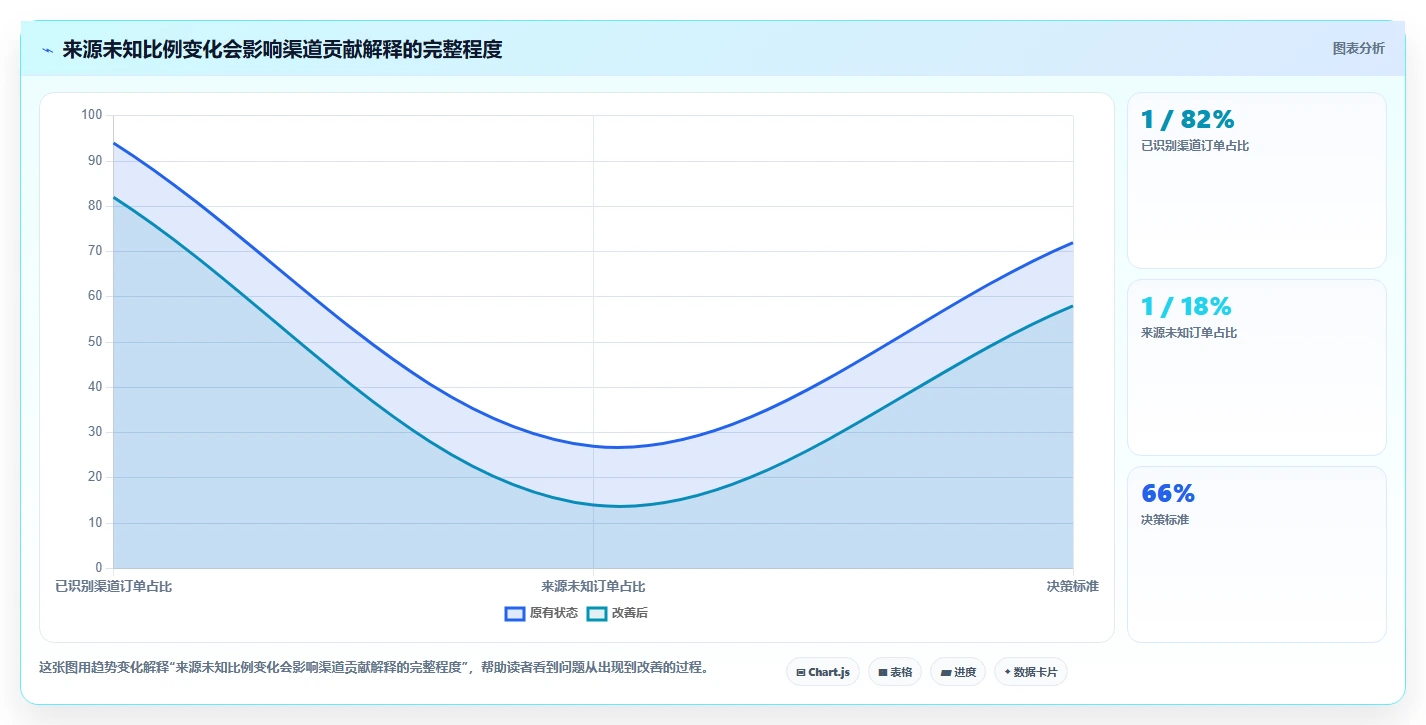
Task: Click the y-axis value 50
Action: click(x=96, y=342)
